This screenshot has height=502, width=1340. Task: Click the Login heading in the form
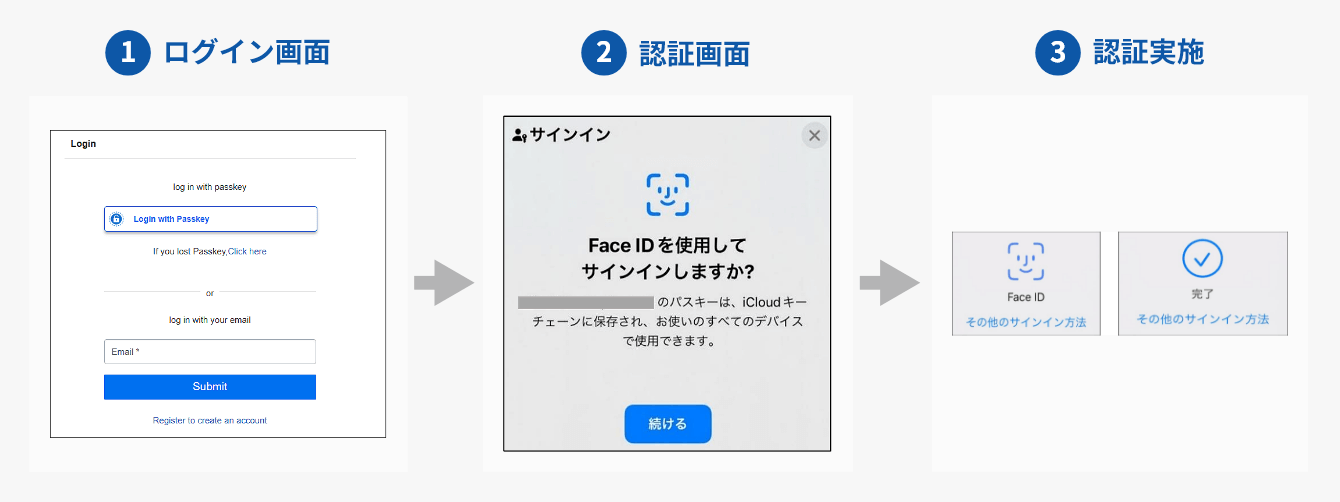83,144
